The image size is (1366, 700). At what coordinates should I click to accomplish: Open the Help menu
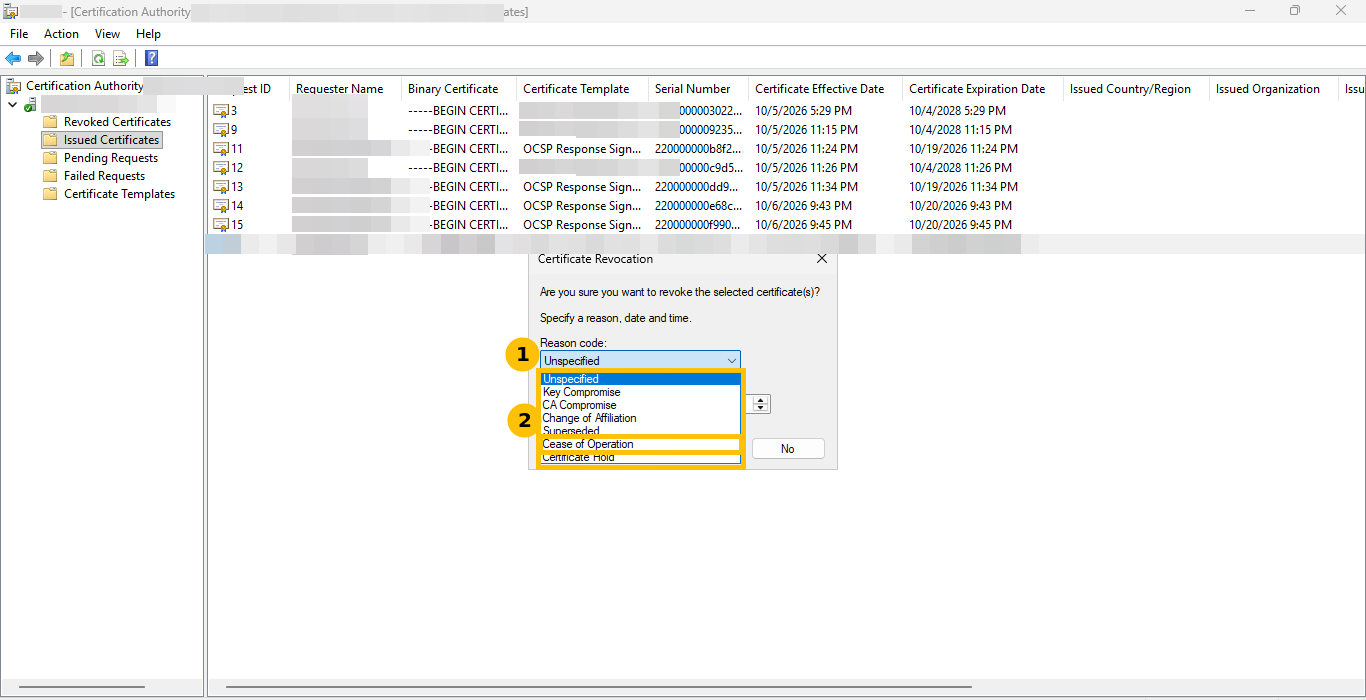click(x=148, y=34)
